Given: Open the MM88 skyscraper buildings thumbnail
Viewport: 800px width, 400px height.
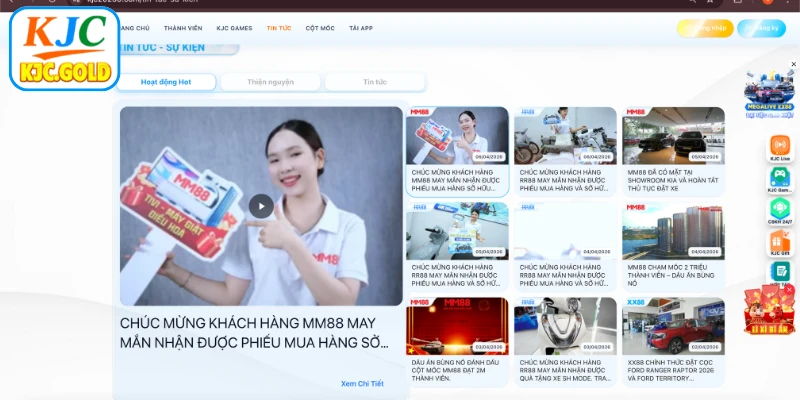Looking at the screenshot, I should (673, 231).
